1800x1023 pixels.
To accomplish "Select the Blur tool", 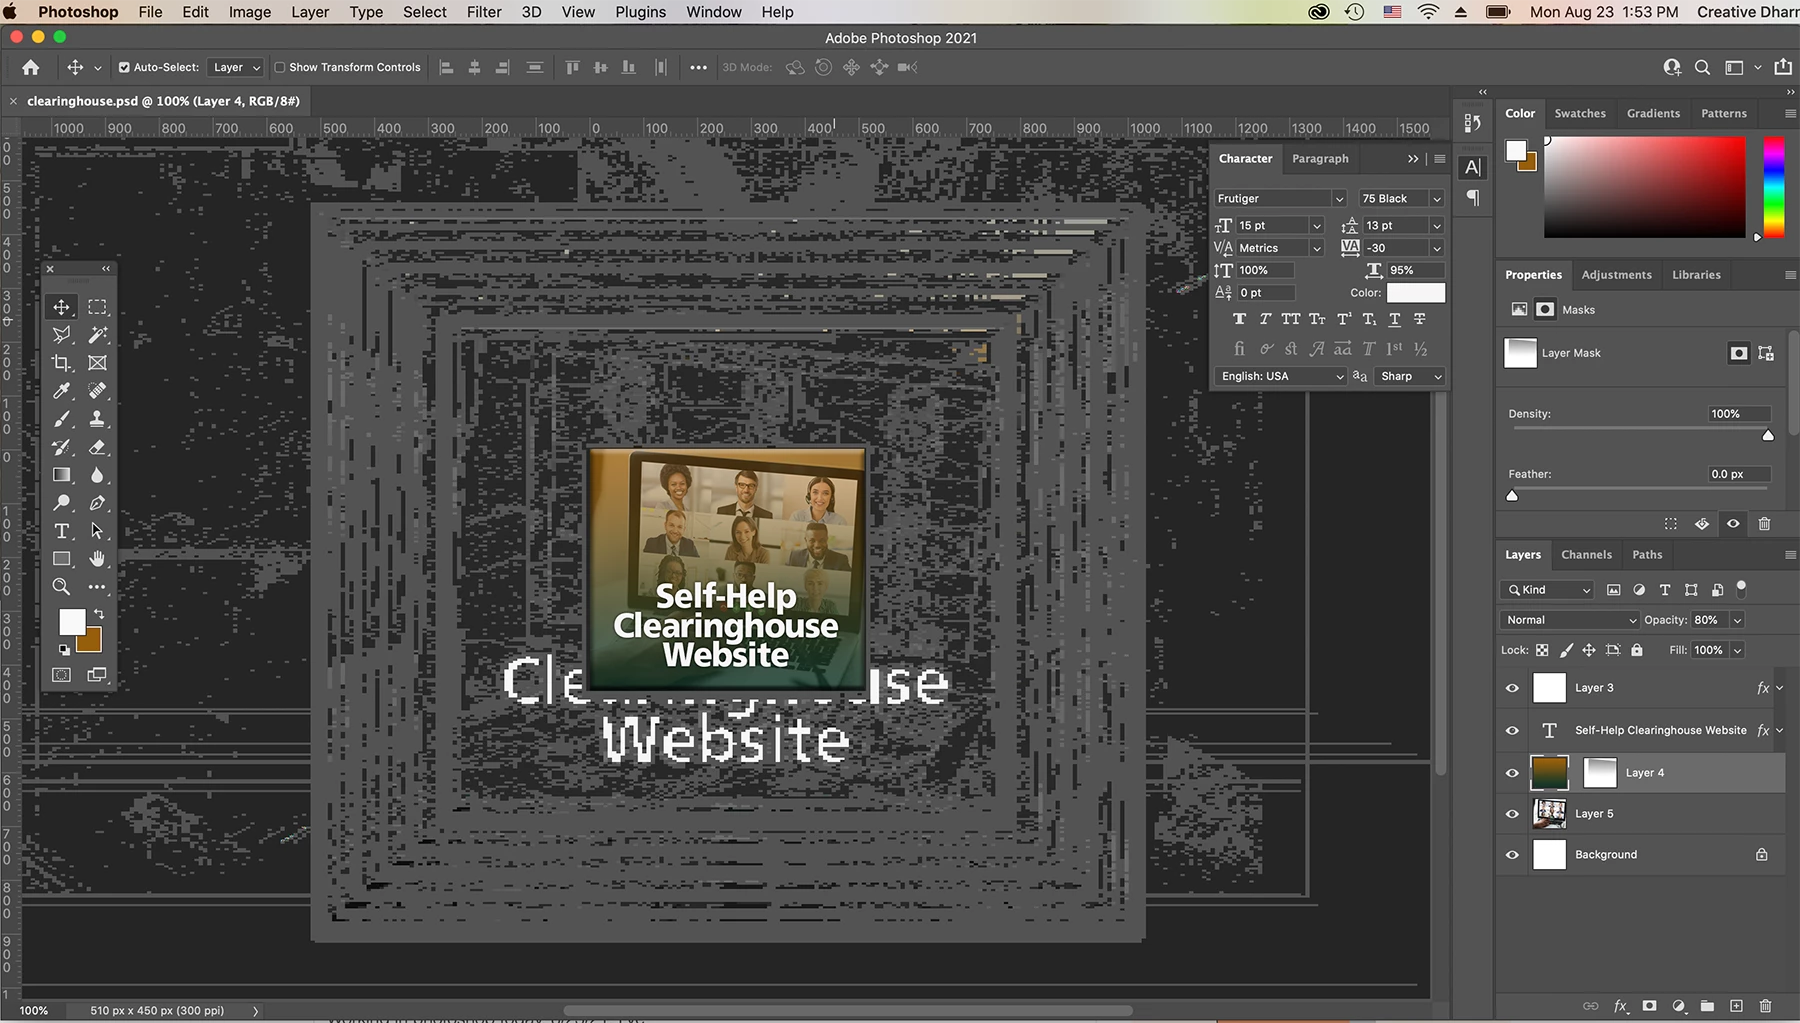I will [x=97, y=475].
